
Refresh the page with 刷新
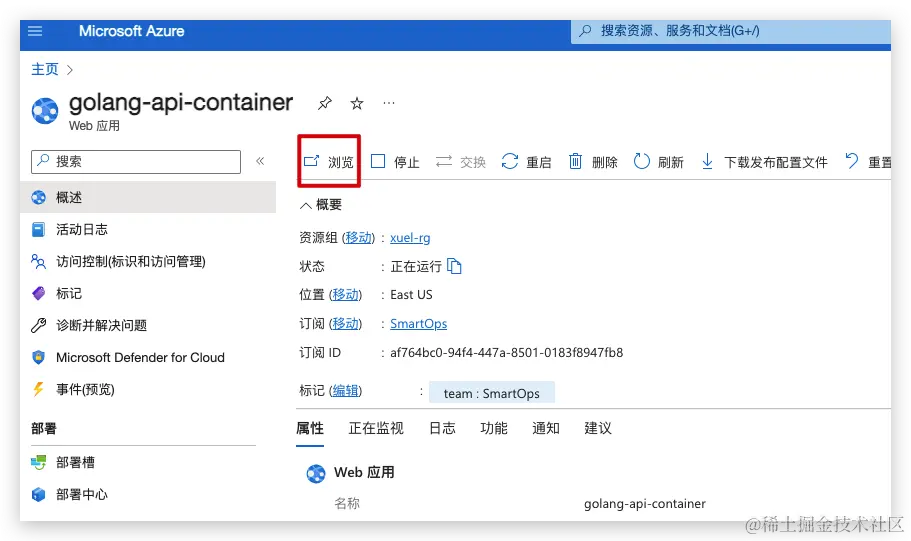658,162
